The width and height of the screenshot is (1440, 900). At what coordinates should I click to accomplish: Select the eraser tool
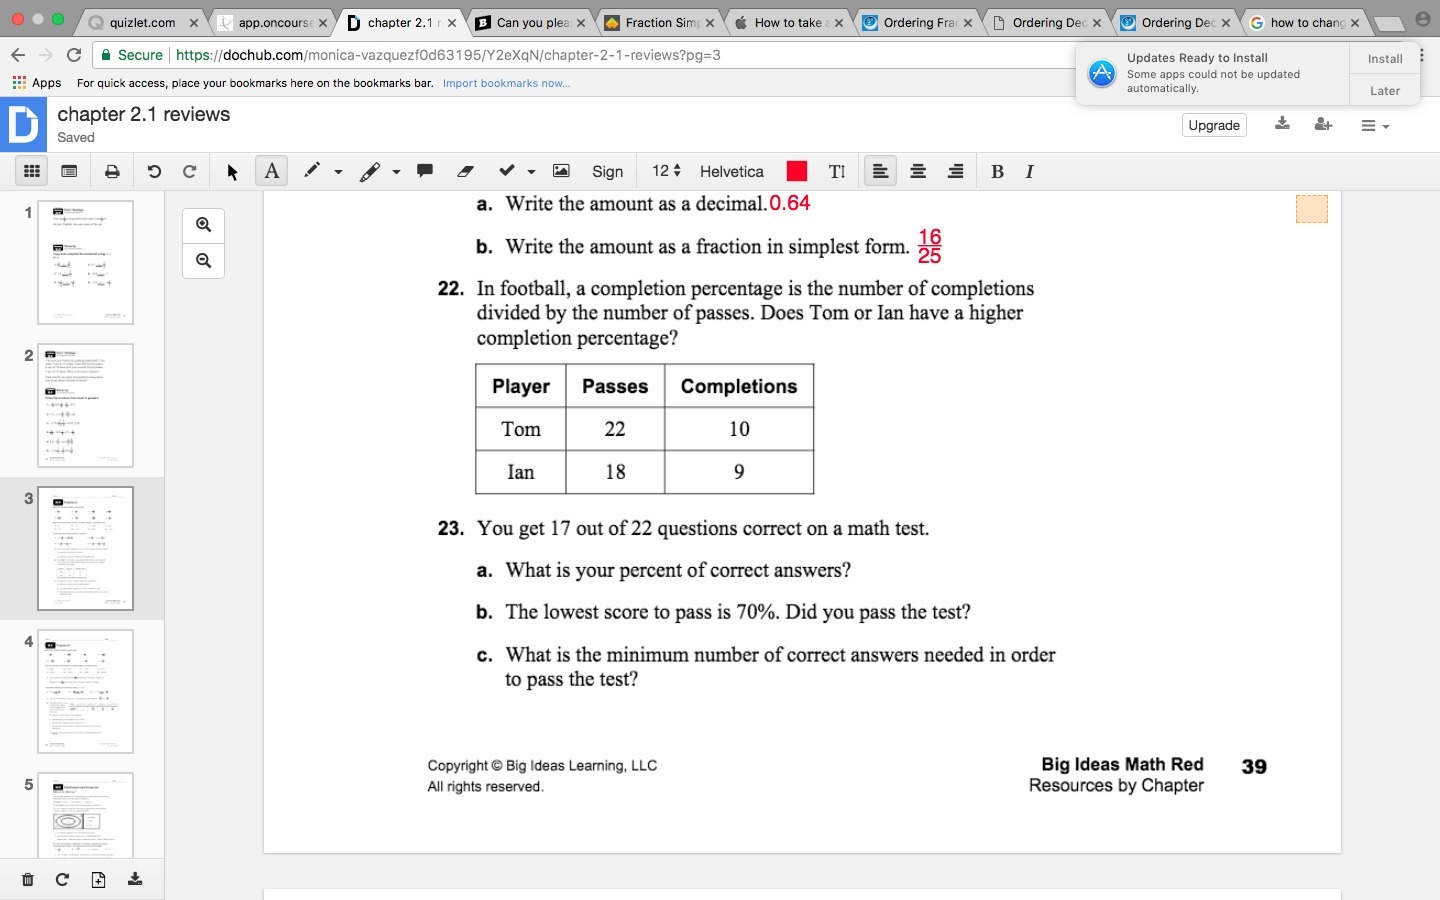465,171
